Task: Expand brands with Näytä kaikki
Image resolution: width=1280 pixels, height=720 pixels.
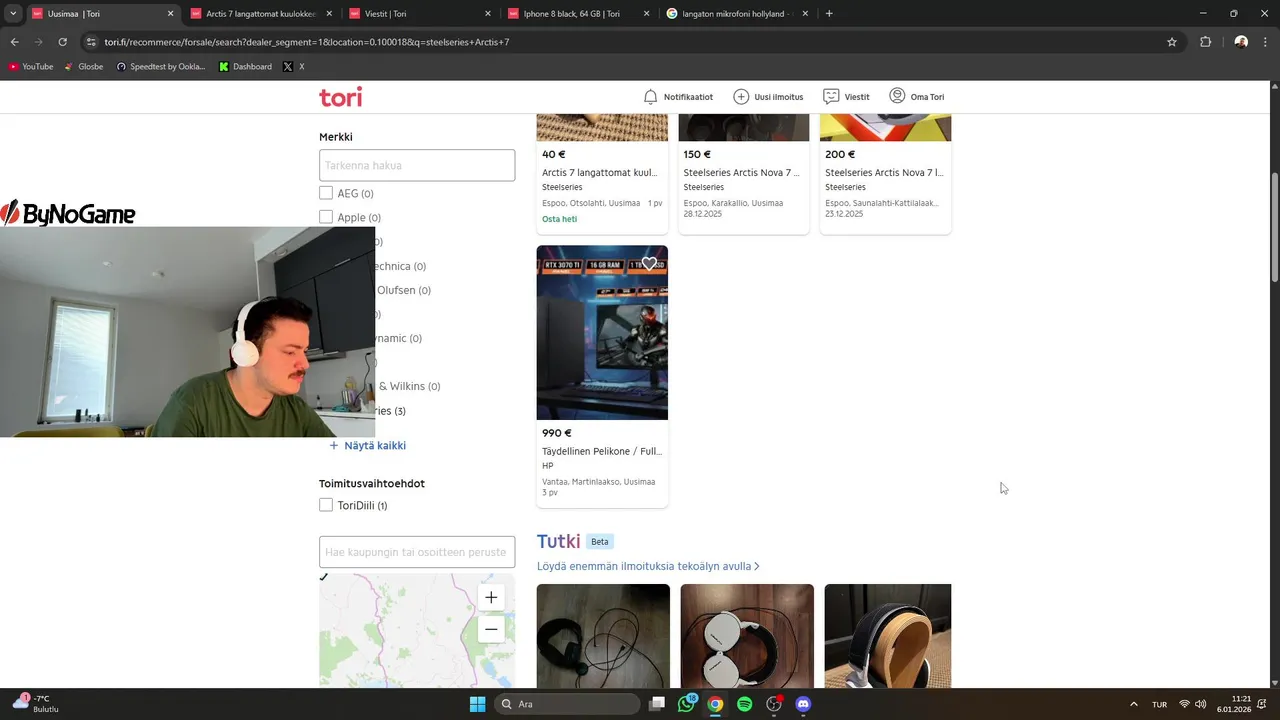Action: point(368,446)
